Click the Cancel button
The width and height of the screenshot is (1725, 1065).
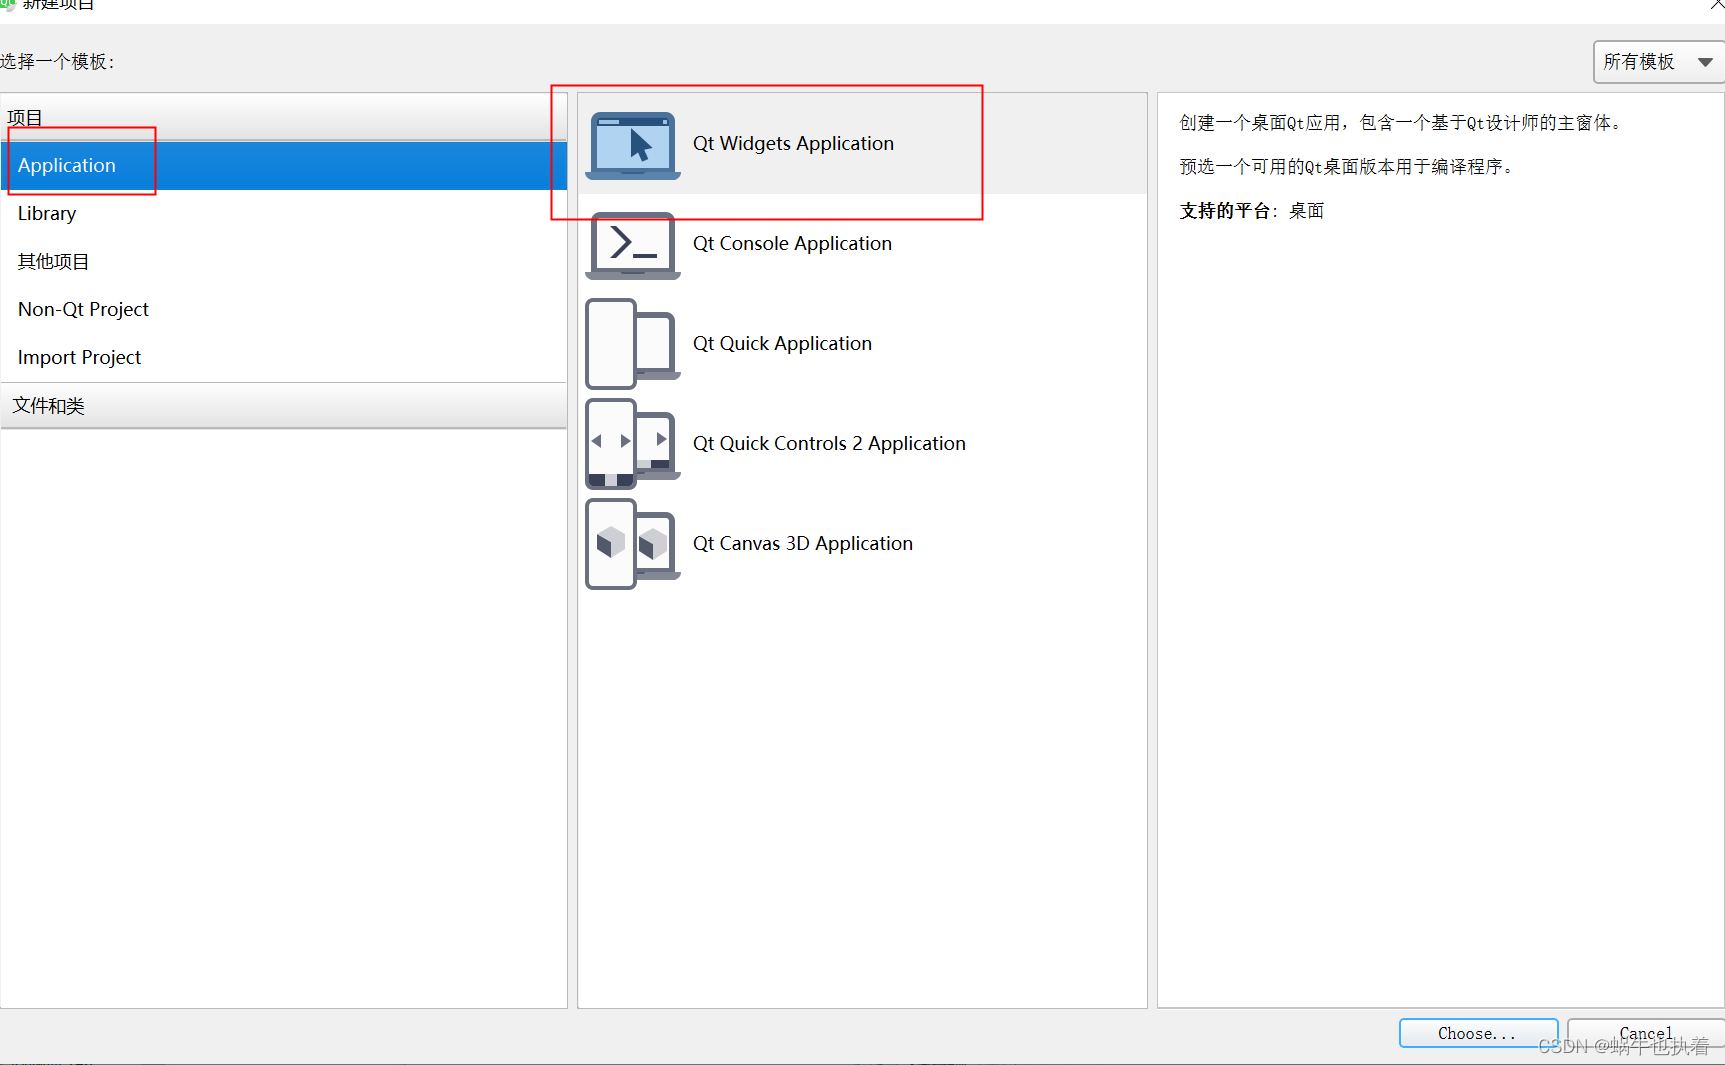1646,1033
